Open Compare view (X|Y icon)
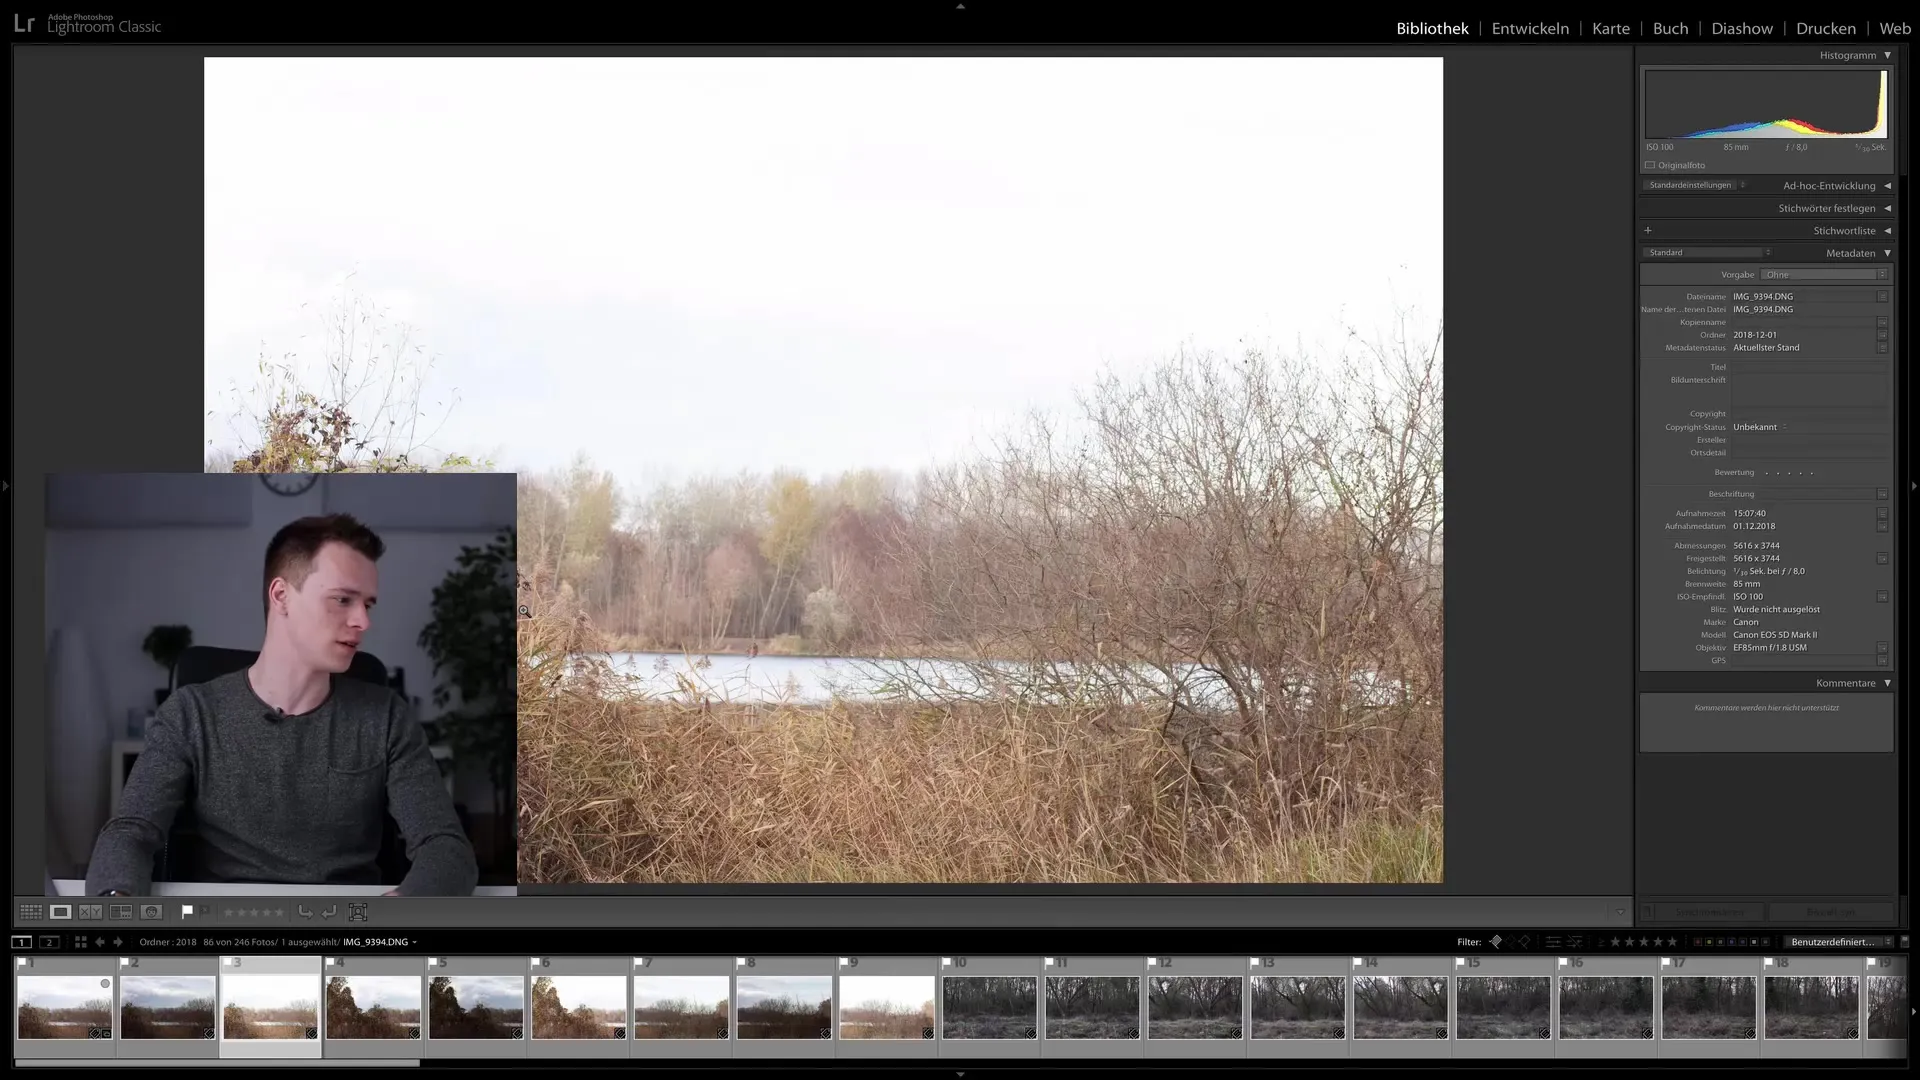Image resolution: width=1920 pixels, height=1080 pixels. [91, 912]
